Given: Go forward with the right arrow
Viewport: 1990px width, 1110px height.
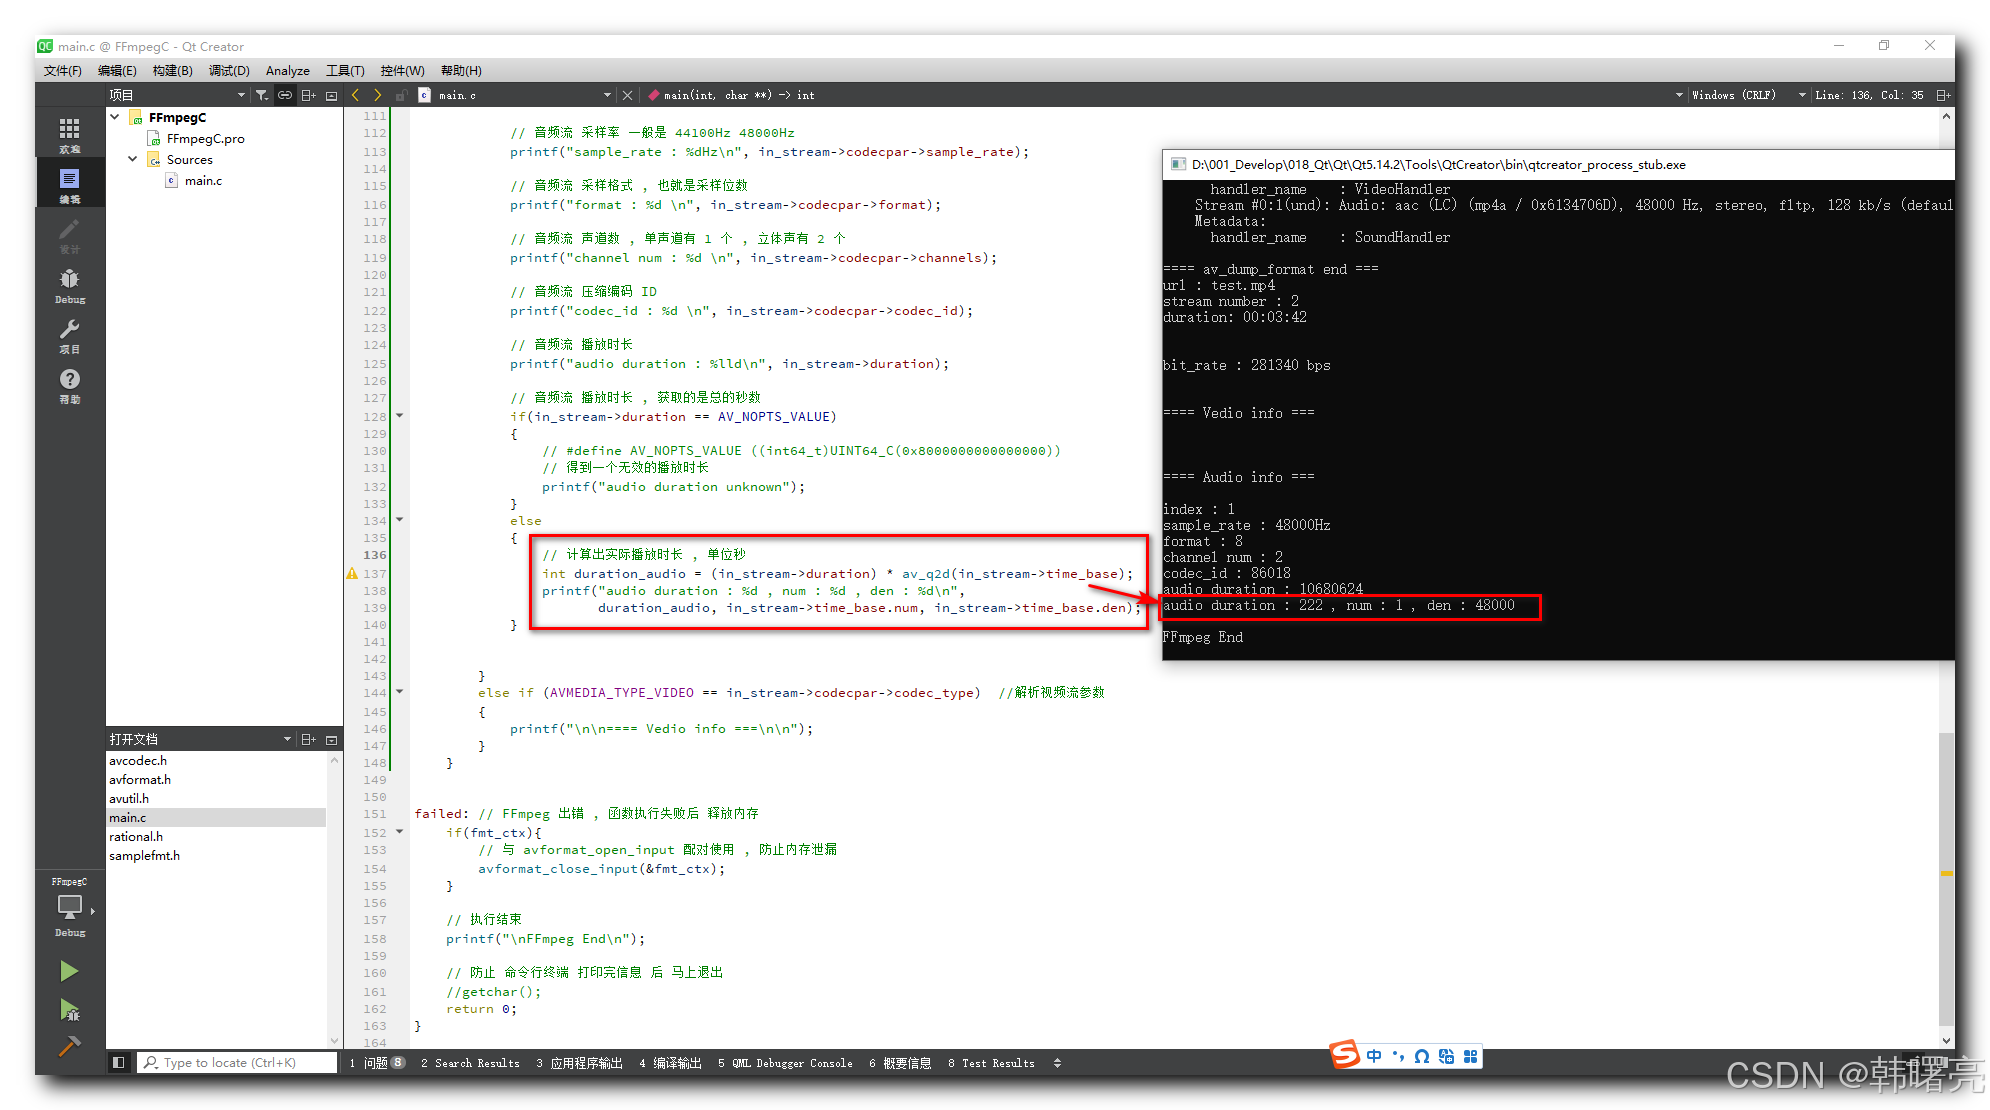Looking at the screenshot, I should pos(378,95).
